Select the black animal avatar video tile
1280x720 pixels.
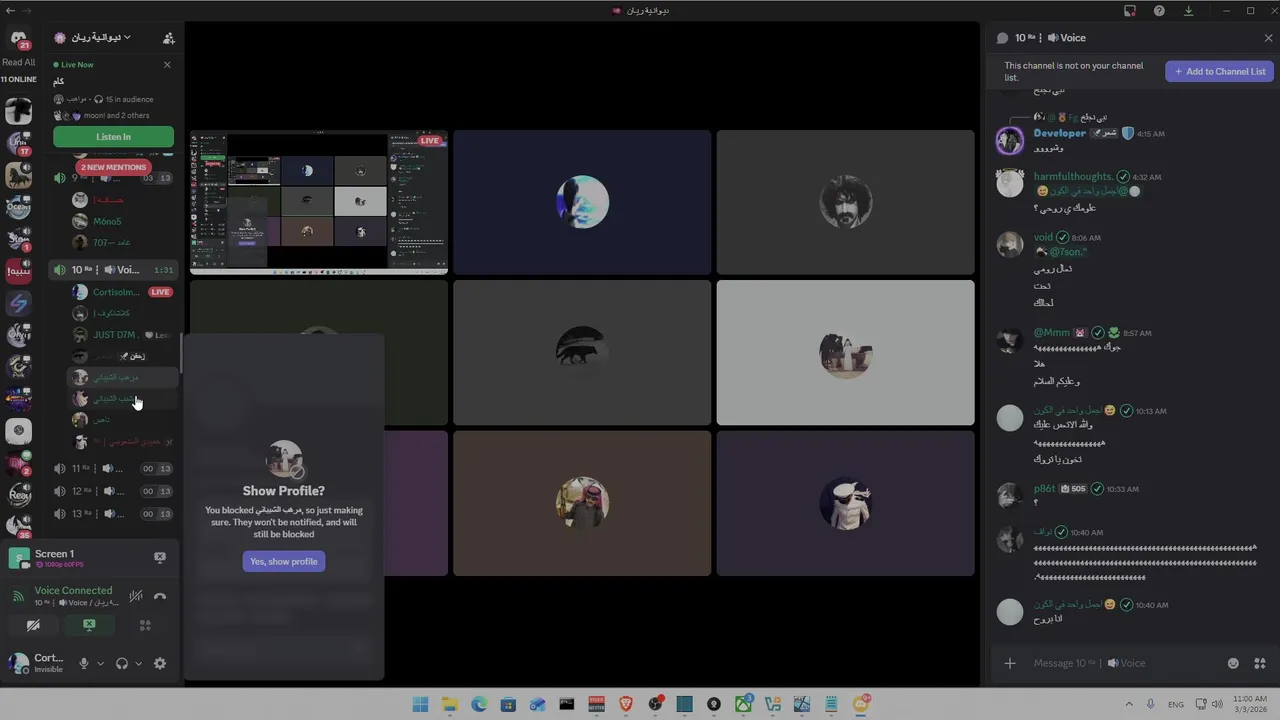(582, 352)
